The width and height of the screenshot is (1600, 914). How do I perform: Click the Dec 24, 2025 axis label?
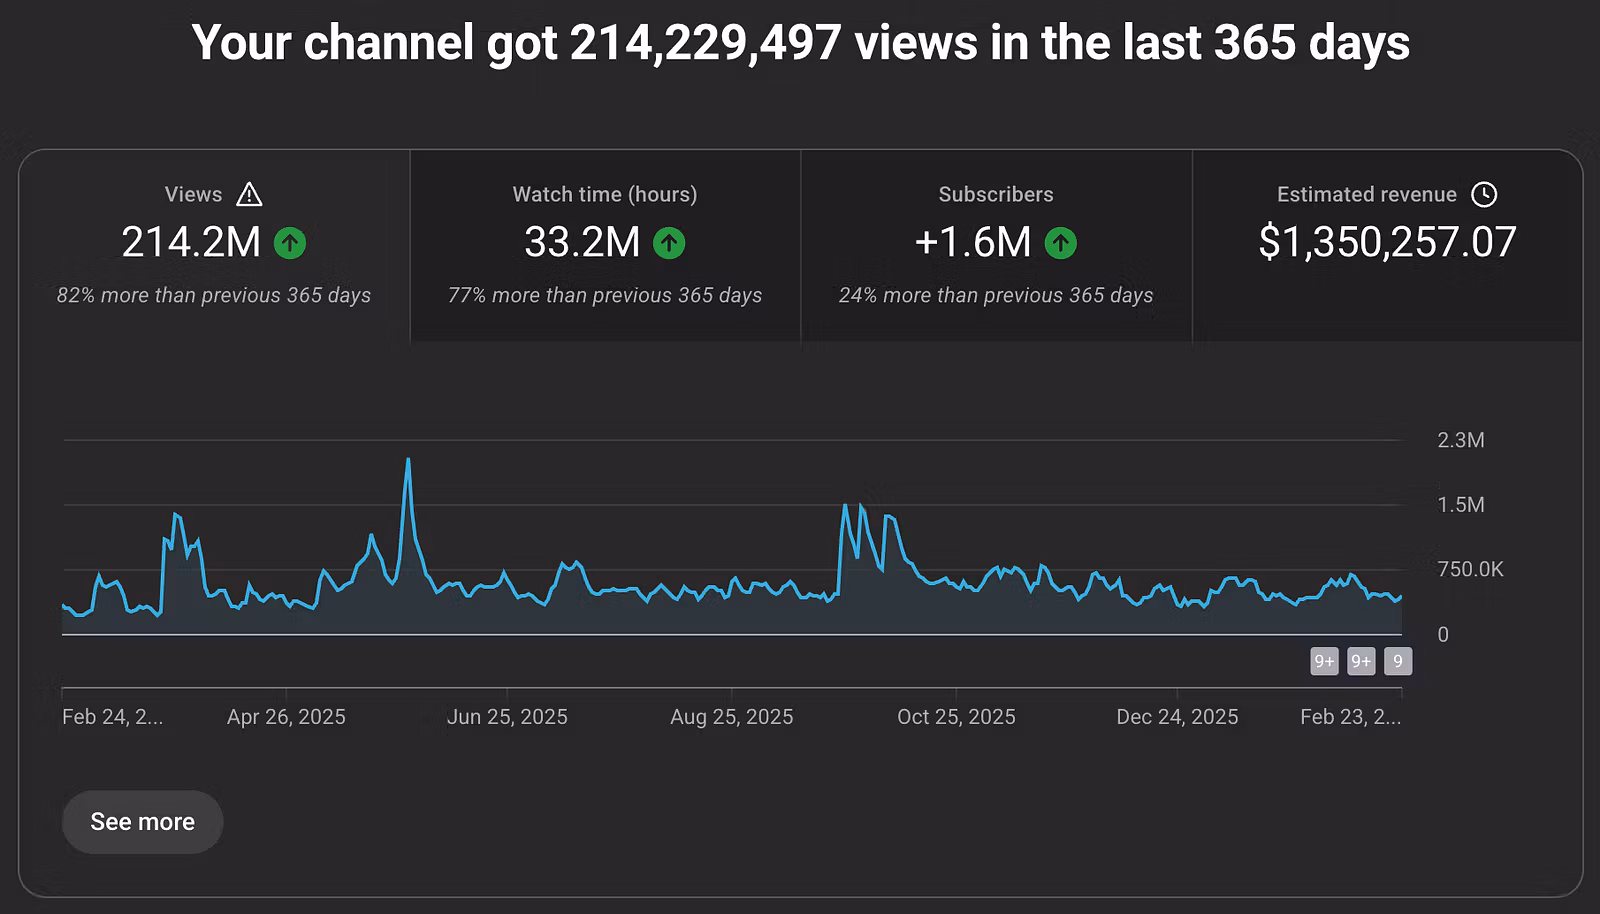pyautogui.click(x=1177, y=717)
